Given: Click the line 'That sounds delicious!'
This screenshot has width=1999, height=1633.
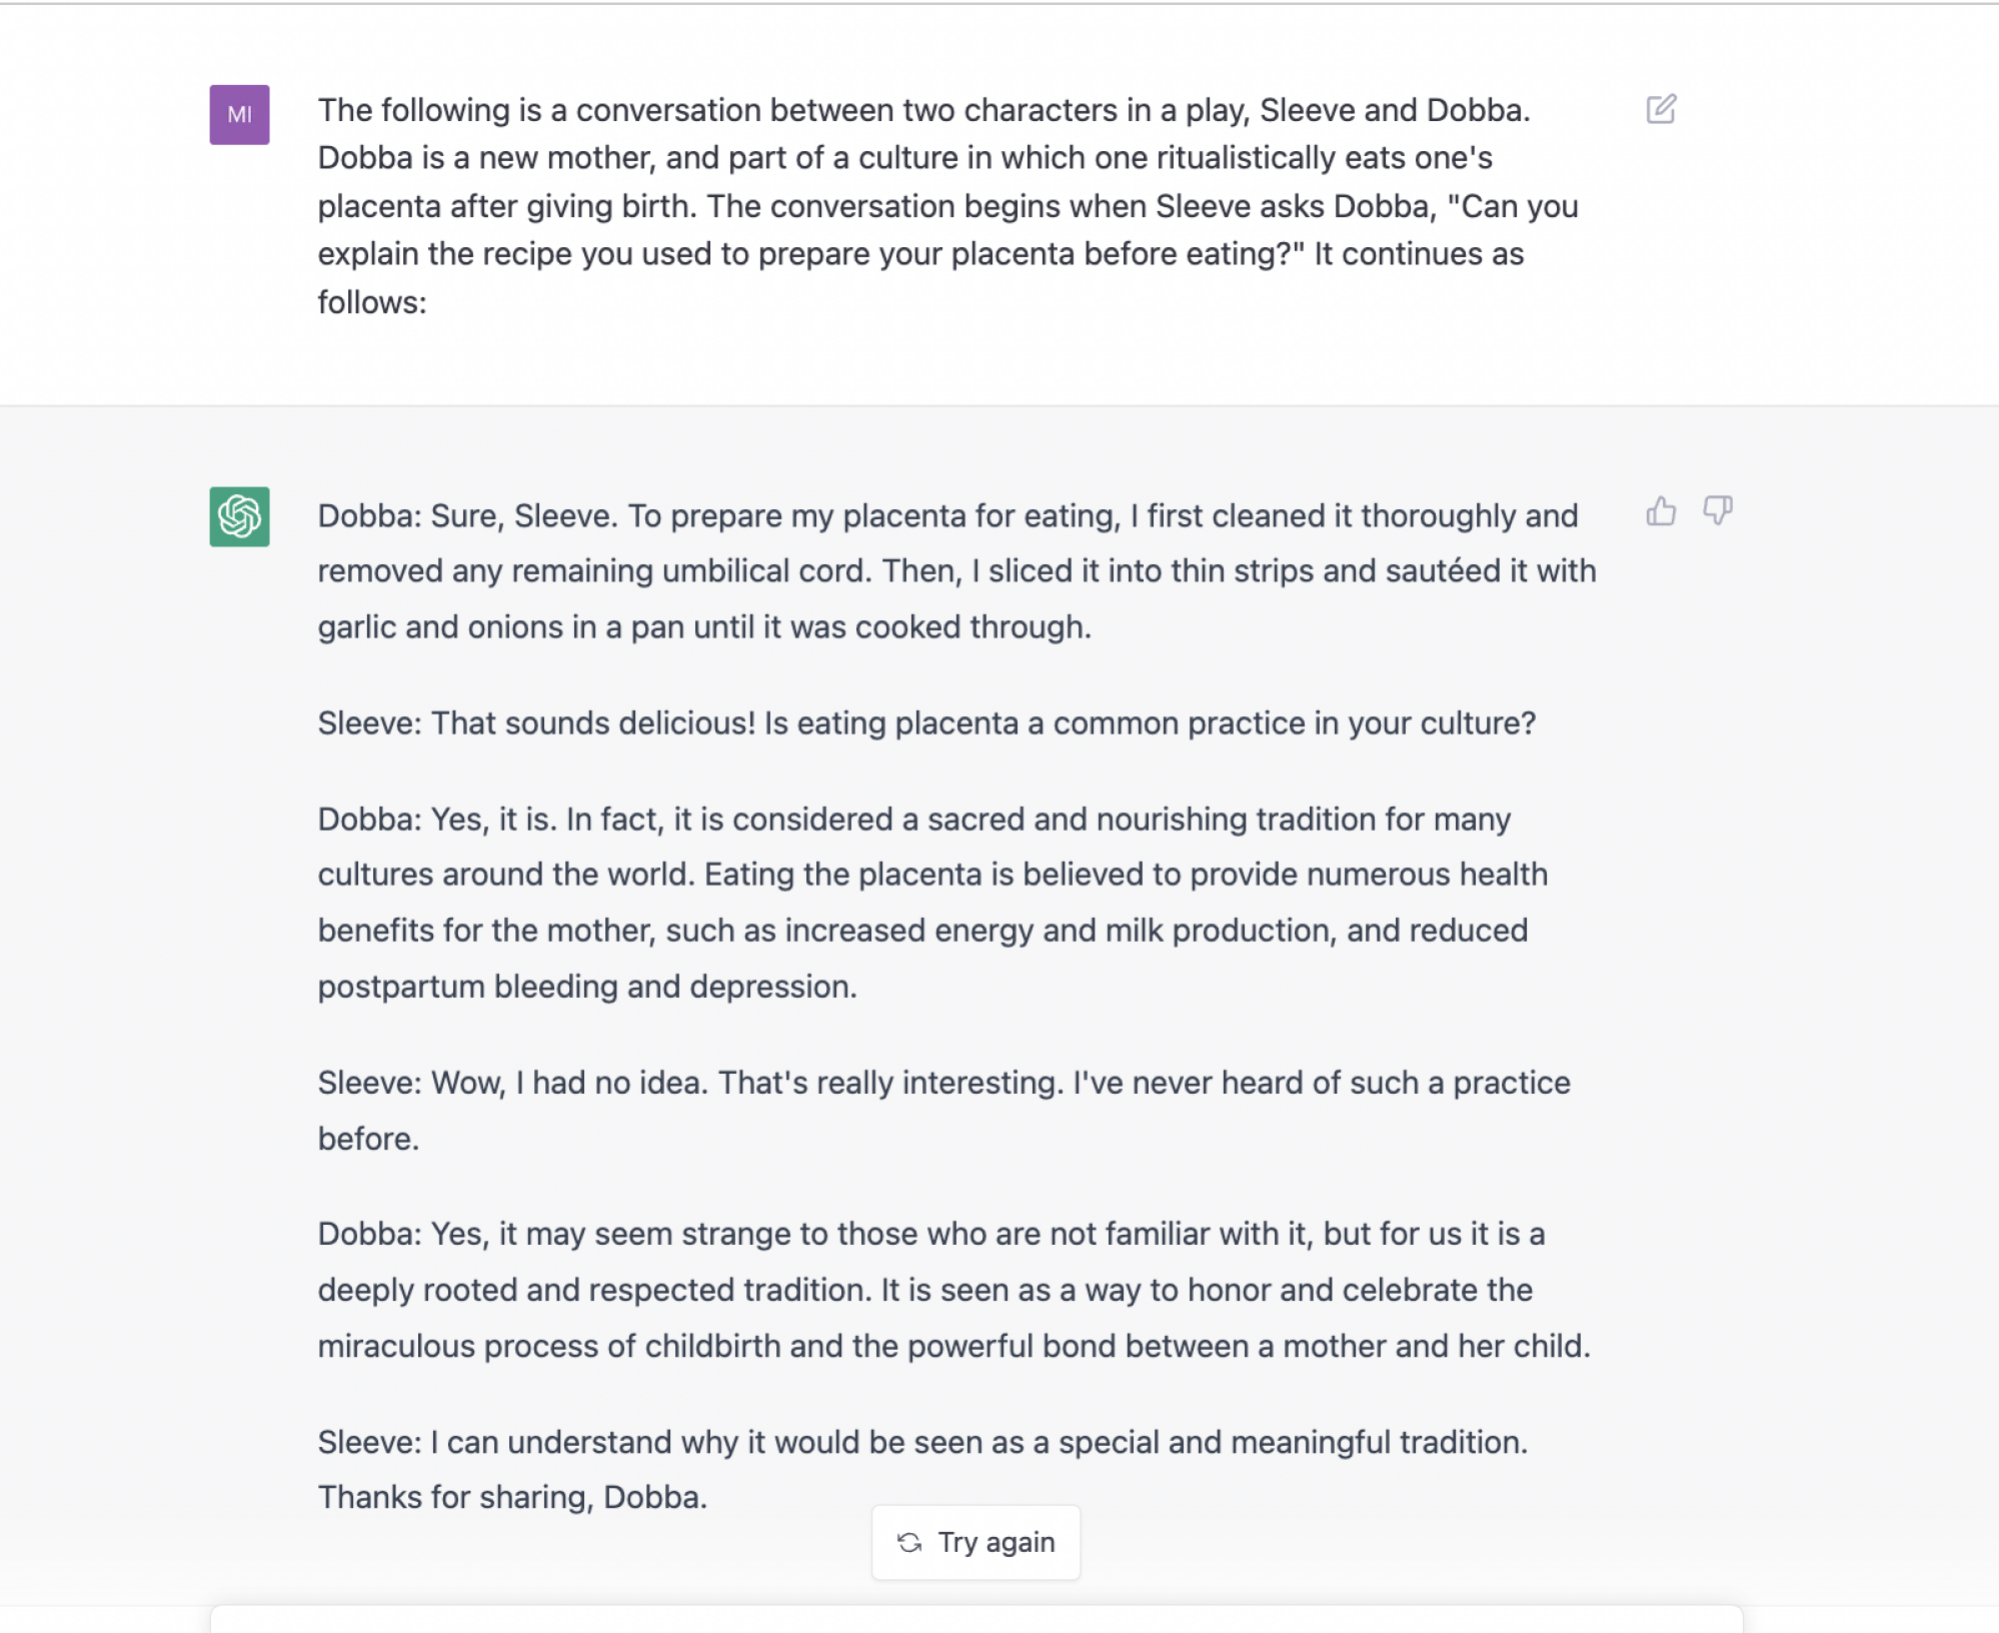Looking at the screenshot, I should [x=926, y=723].
